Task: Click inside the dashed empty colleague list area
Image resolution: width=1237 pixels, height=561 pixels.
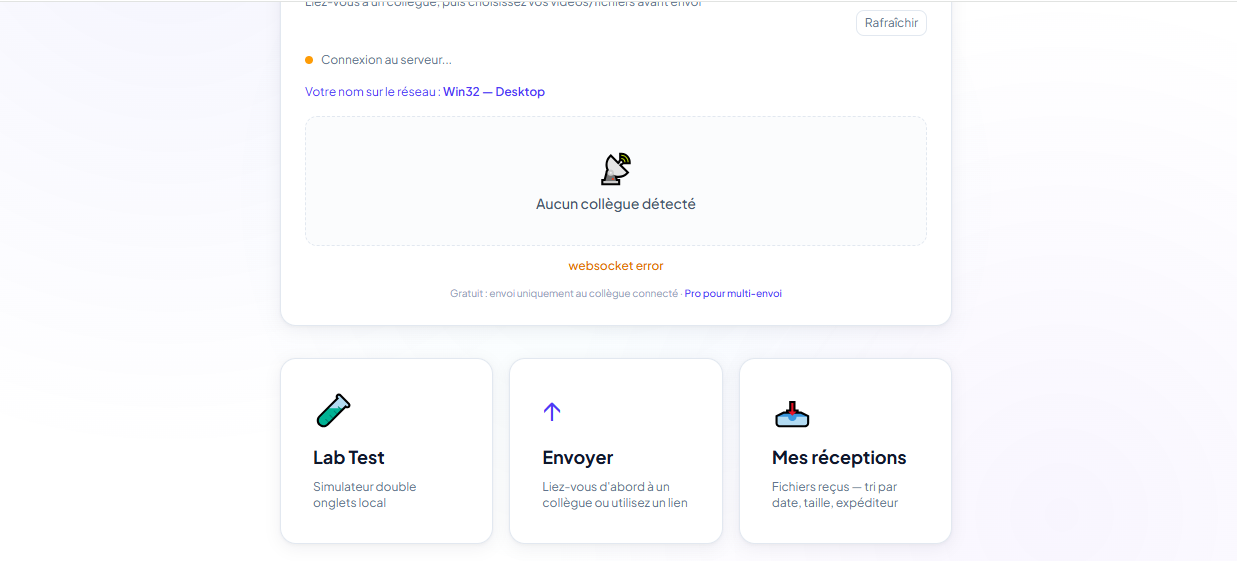Action: point(616,181)
